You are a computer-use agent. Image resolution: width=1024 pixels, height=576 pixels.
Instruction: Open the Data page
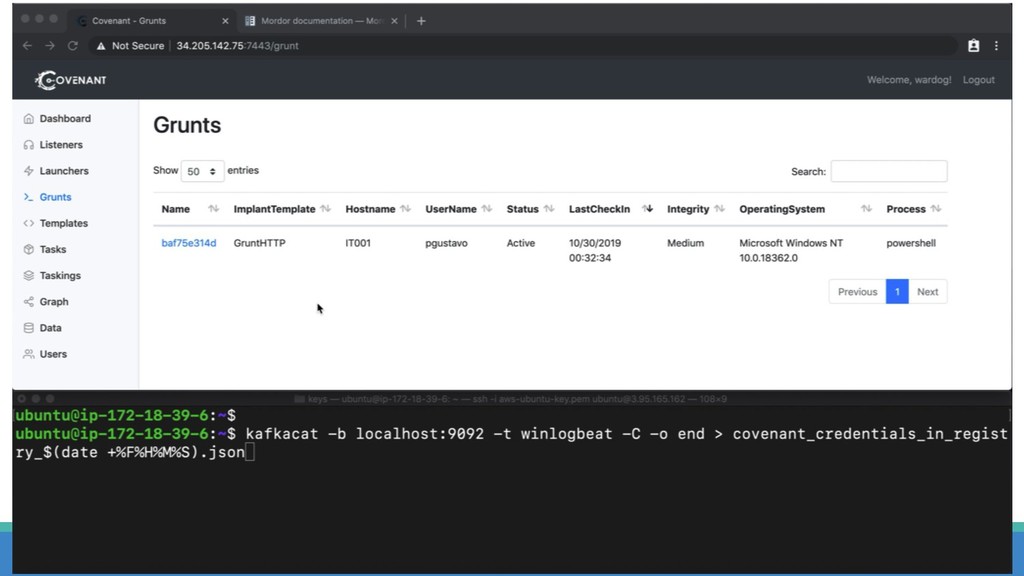(50, 328)
